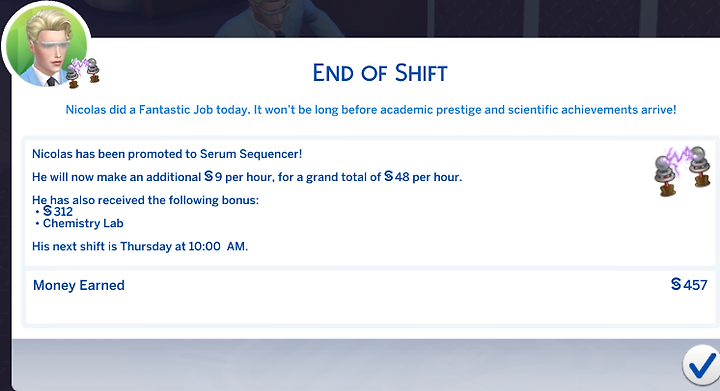
Task: Click the Simoleon symbol next to 457
Action: click(676, 284)
